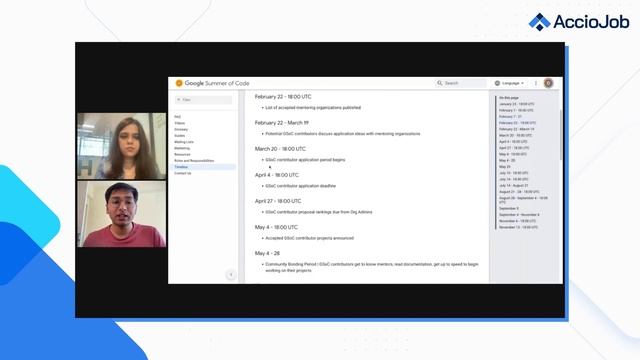Open Glossary in the sidebar
Viewport: 640px width, 360px height.
[181, 129]
